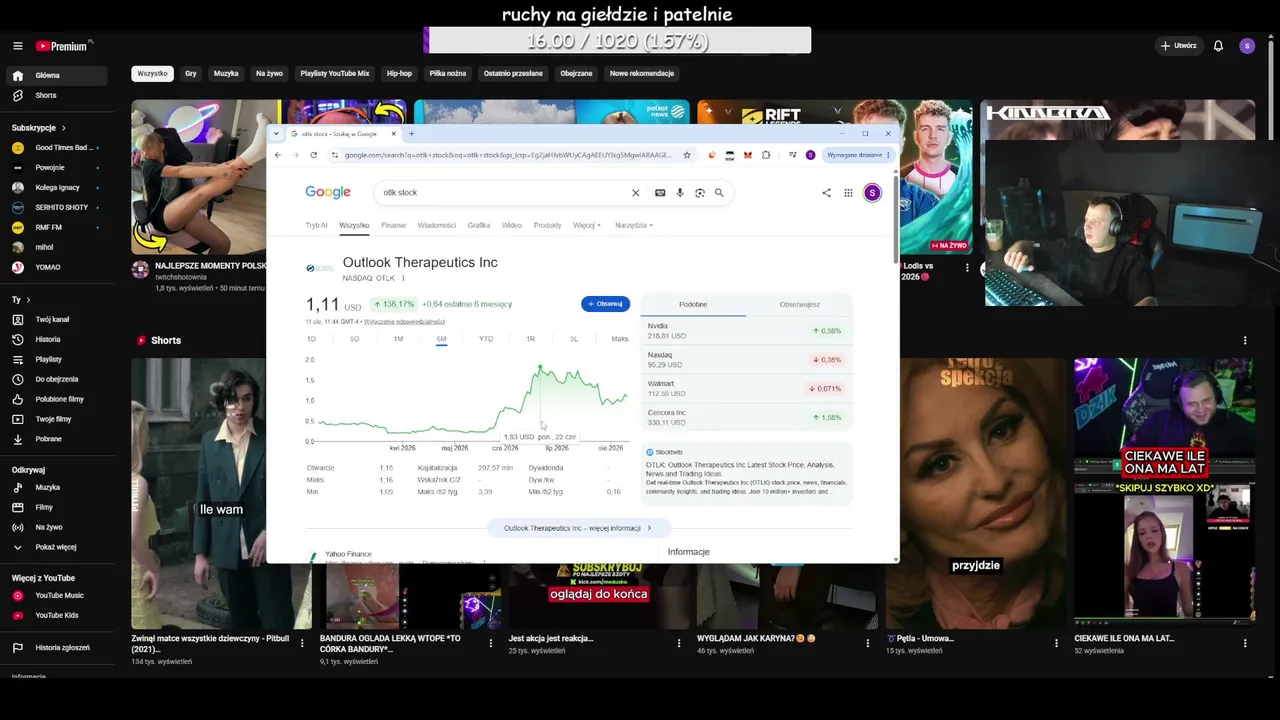Reload the Google search page

click(313, 155)
